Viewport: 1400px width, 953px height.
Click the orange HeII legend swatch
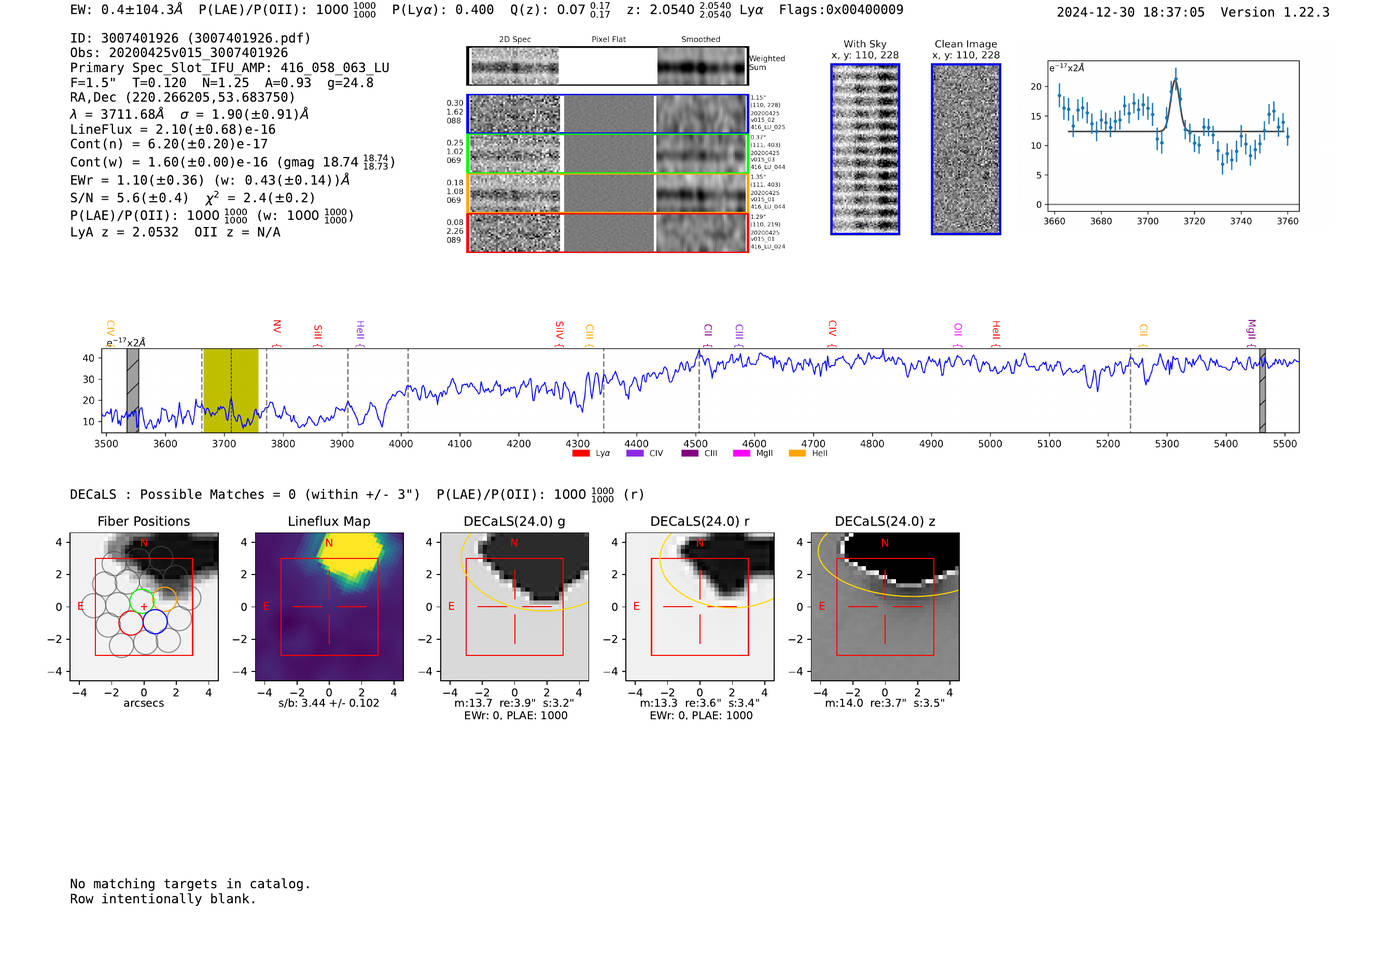coord(797,454)
